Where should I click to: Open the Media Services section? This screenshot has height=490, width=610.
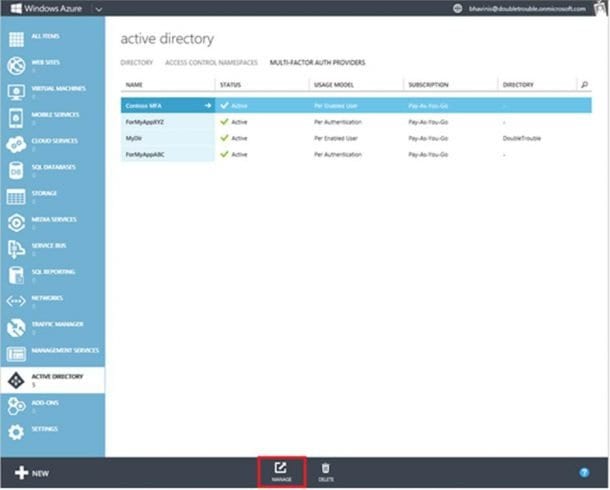click(17, 223)
